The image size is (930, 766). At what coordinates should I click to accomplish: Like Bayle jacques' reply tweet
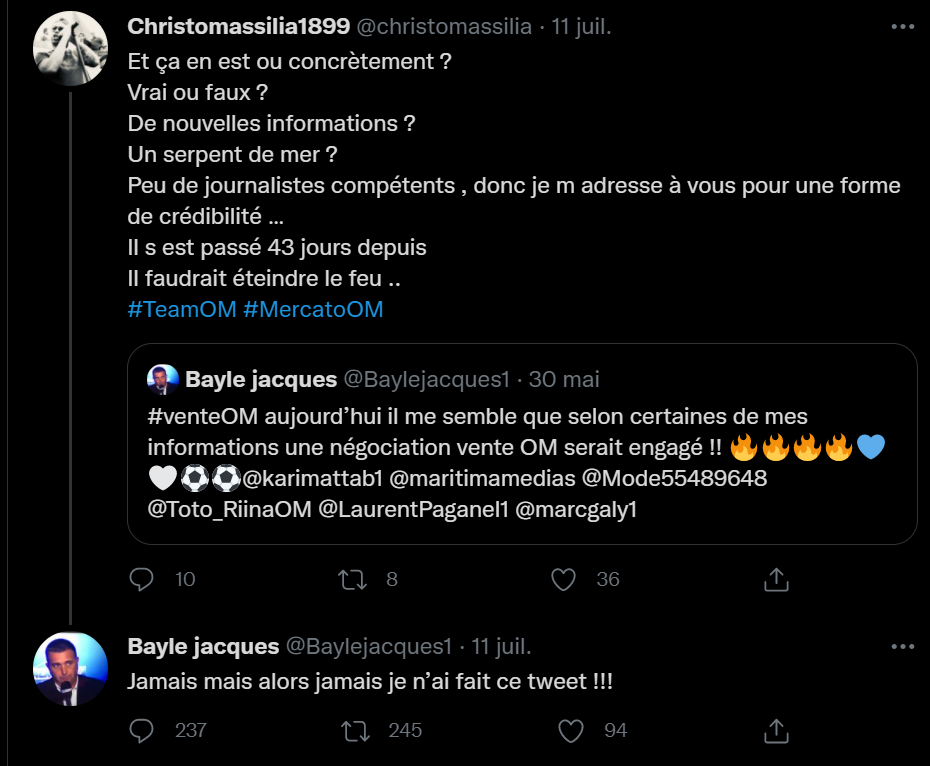pos(571,730)
